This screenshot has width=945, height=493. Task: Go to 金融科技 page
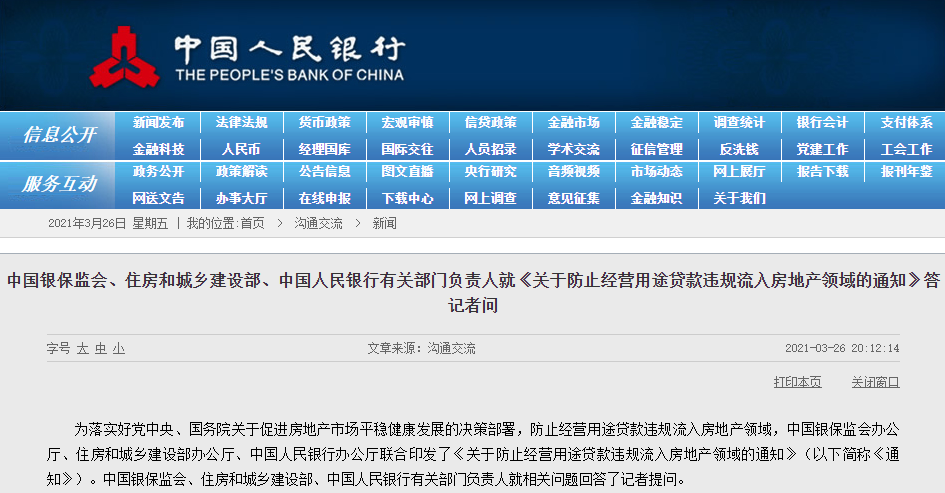pos(158,149)
